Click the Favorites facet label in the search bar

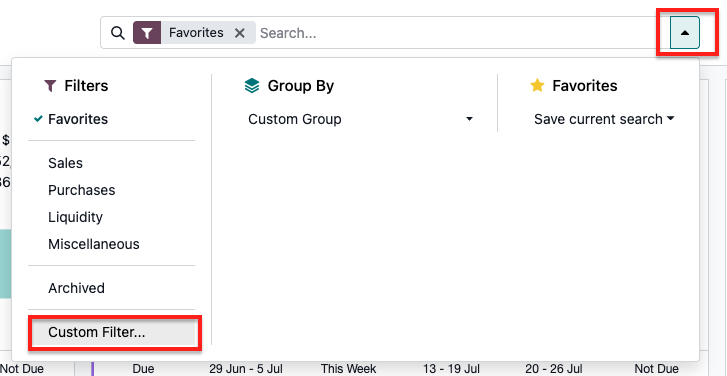tap(196, 33)
